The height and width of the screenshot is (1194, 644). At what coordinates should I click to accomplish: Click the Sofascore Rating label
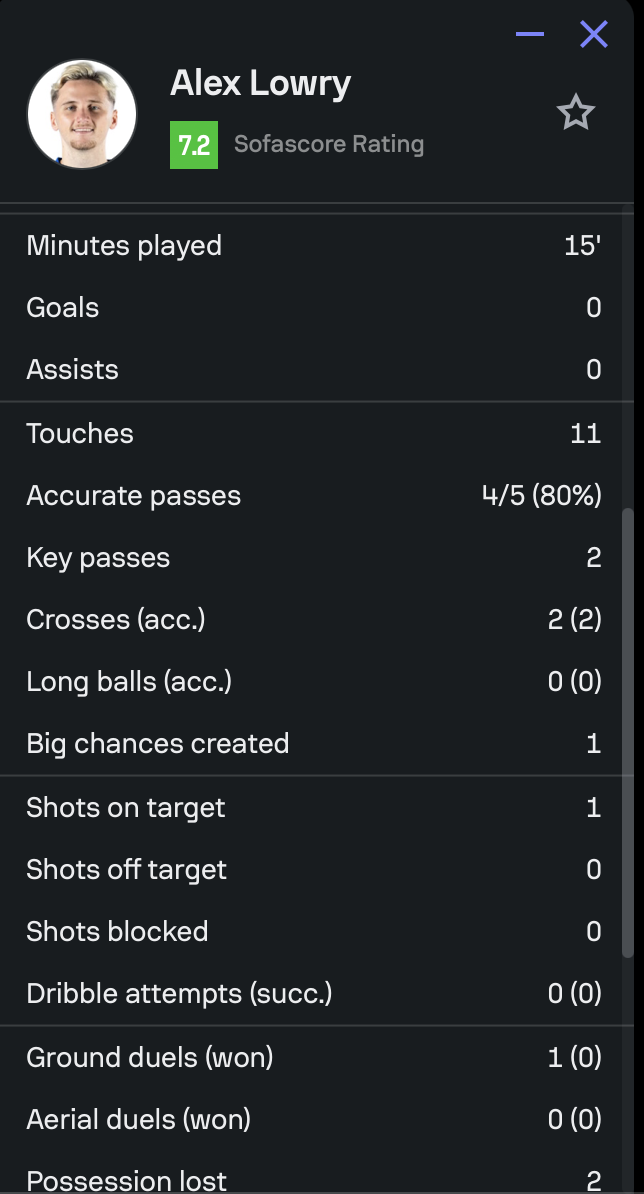[329, 144]
